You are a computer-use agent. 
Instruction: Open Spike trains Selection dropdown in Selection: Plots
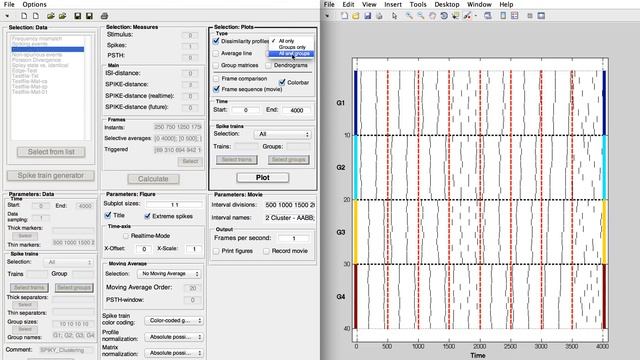pos(282,134)
